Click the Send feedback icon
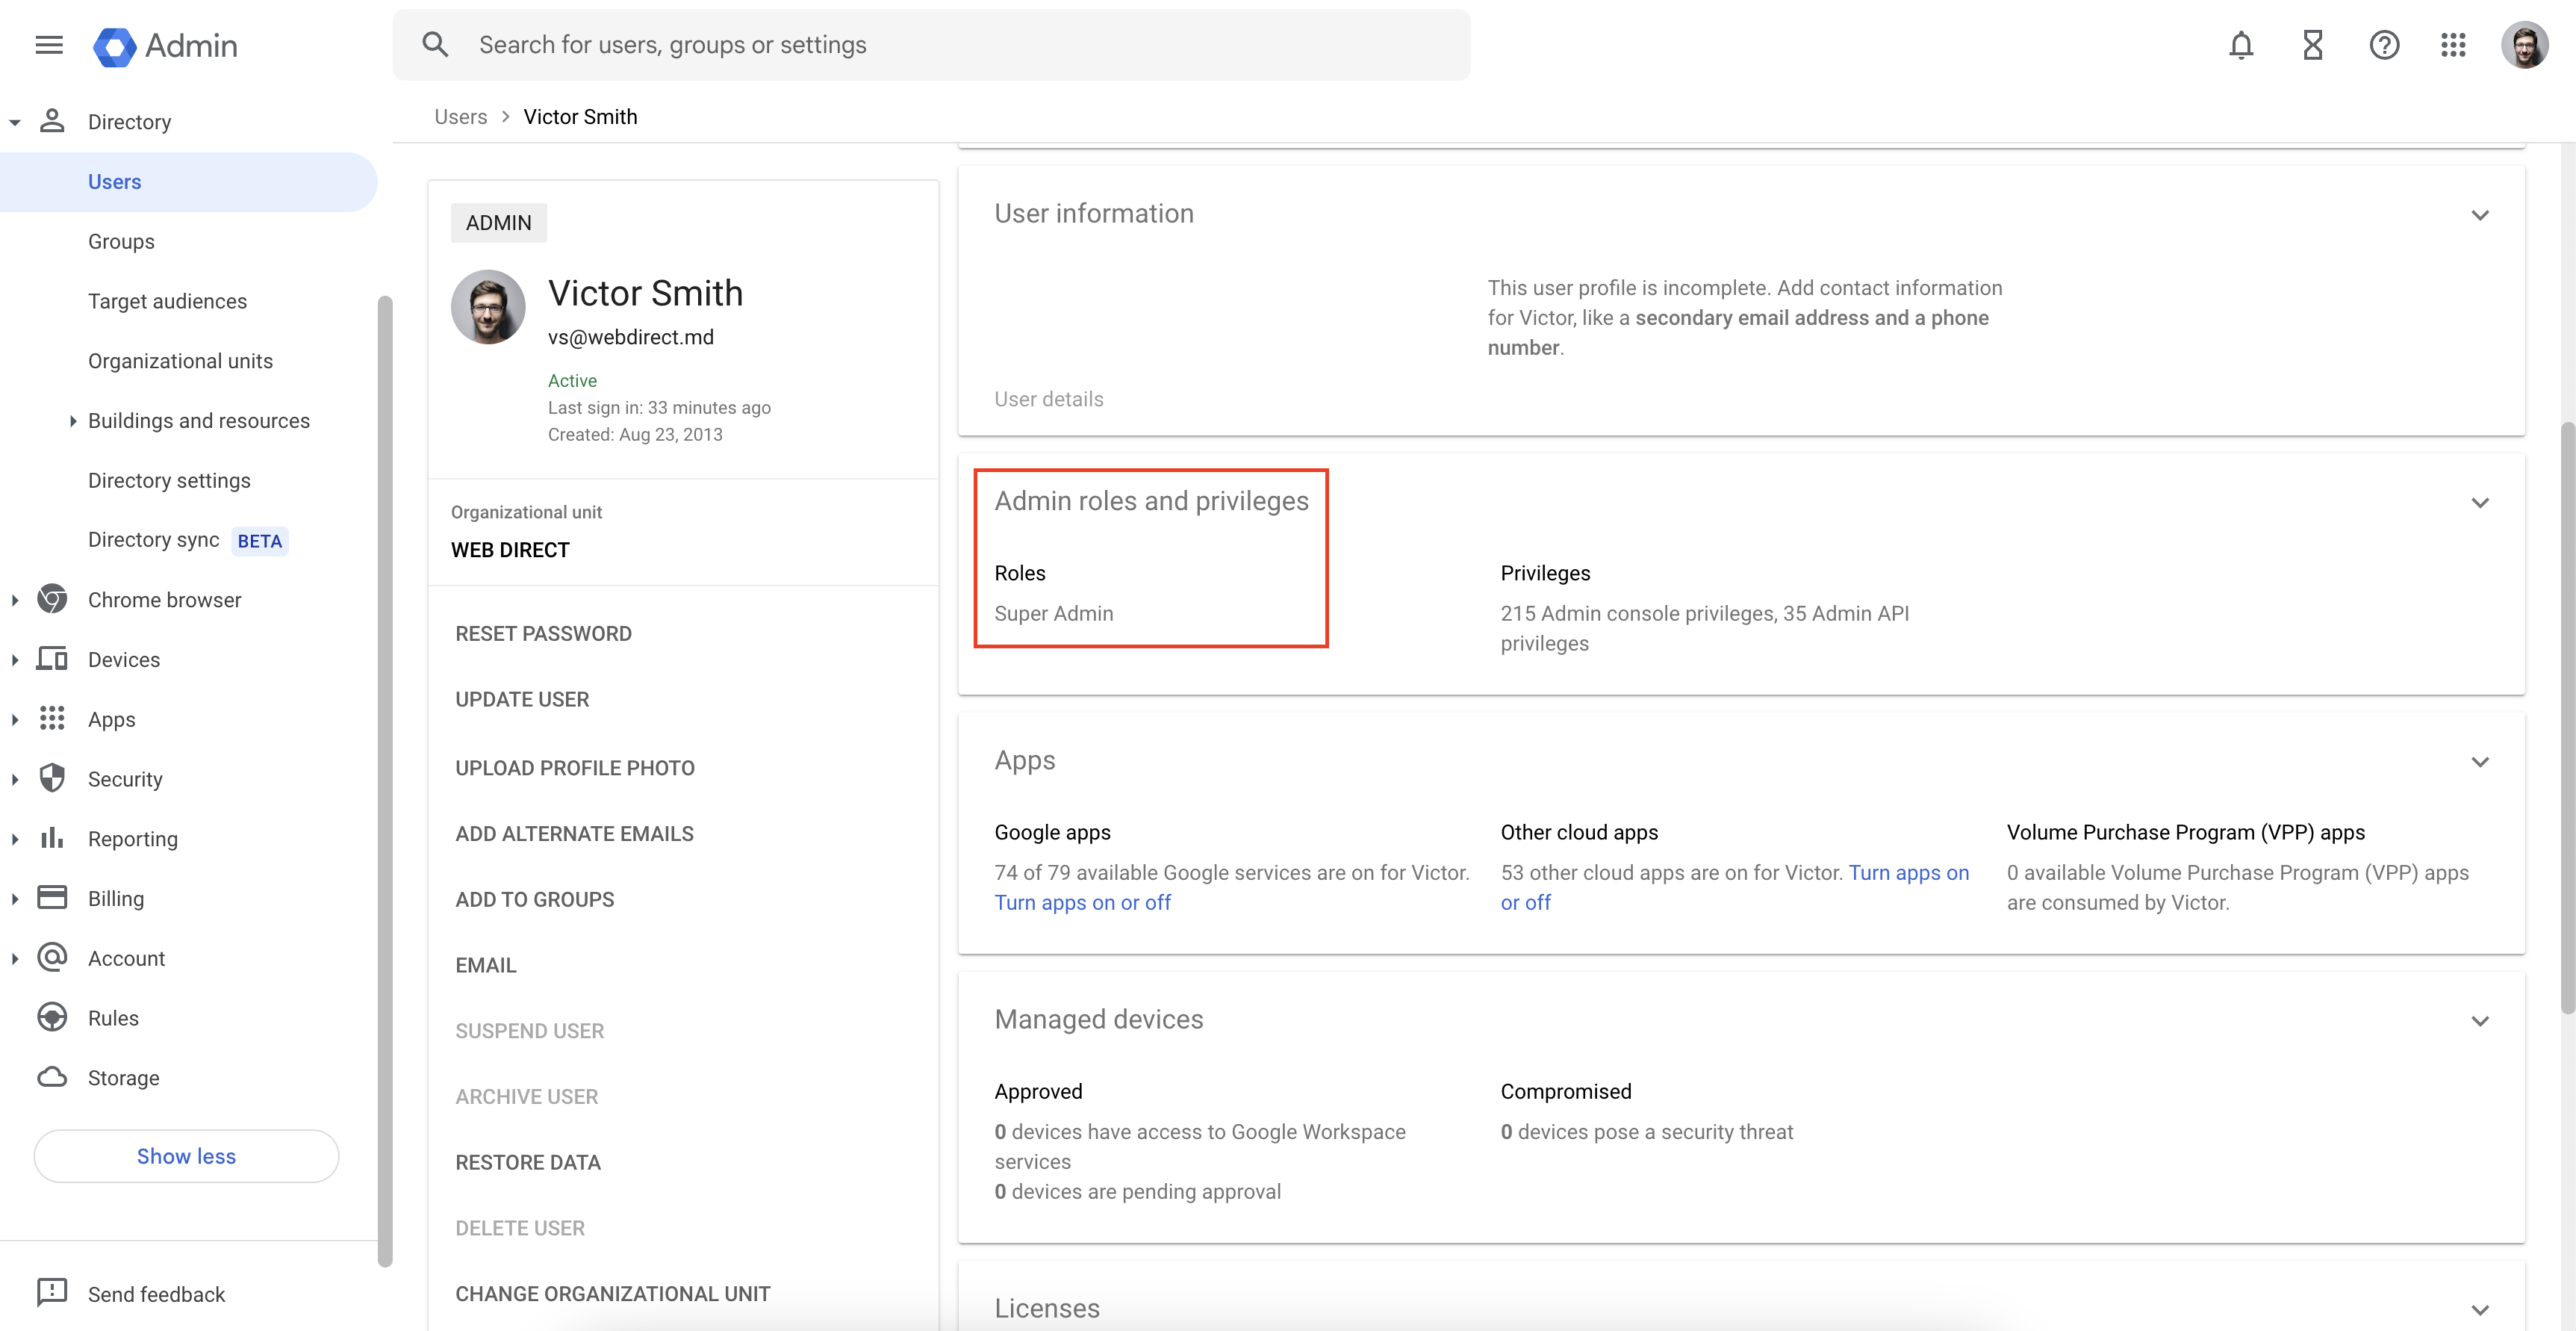 coord(52,1292)
